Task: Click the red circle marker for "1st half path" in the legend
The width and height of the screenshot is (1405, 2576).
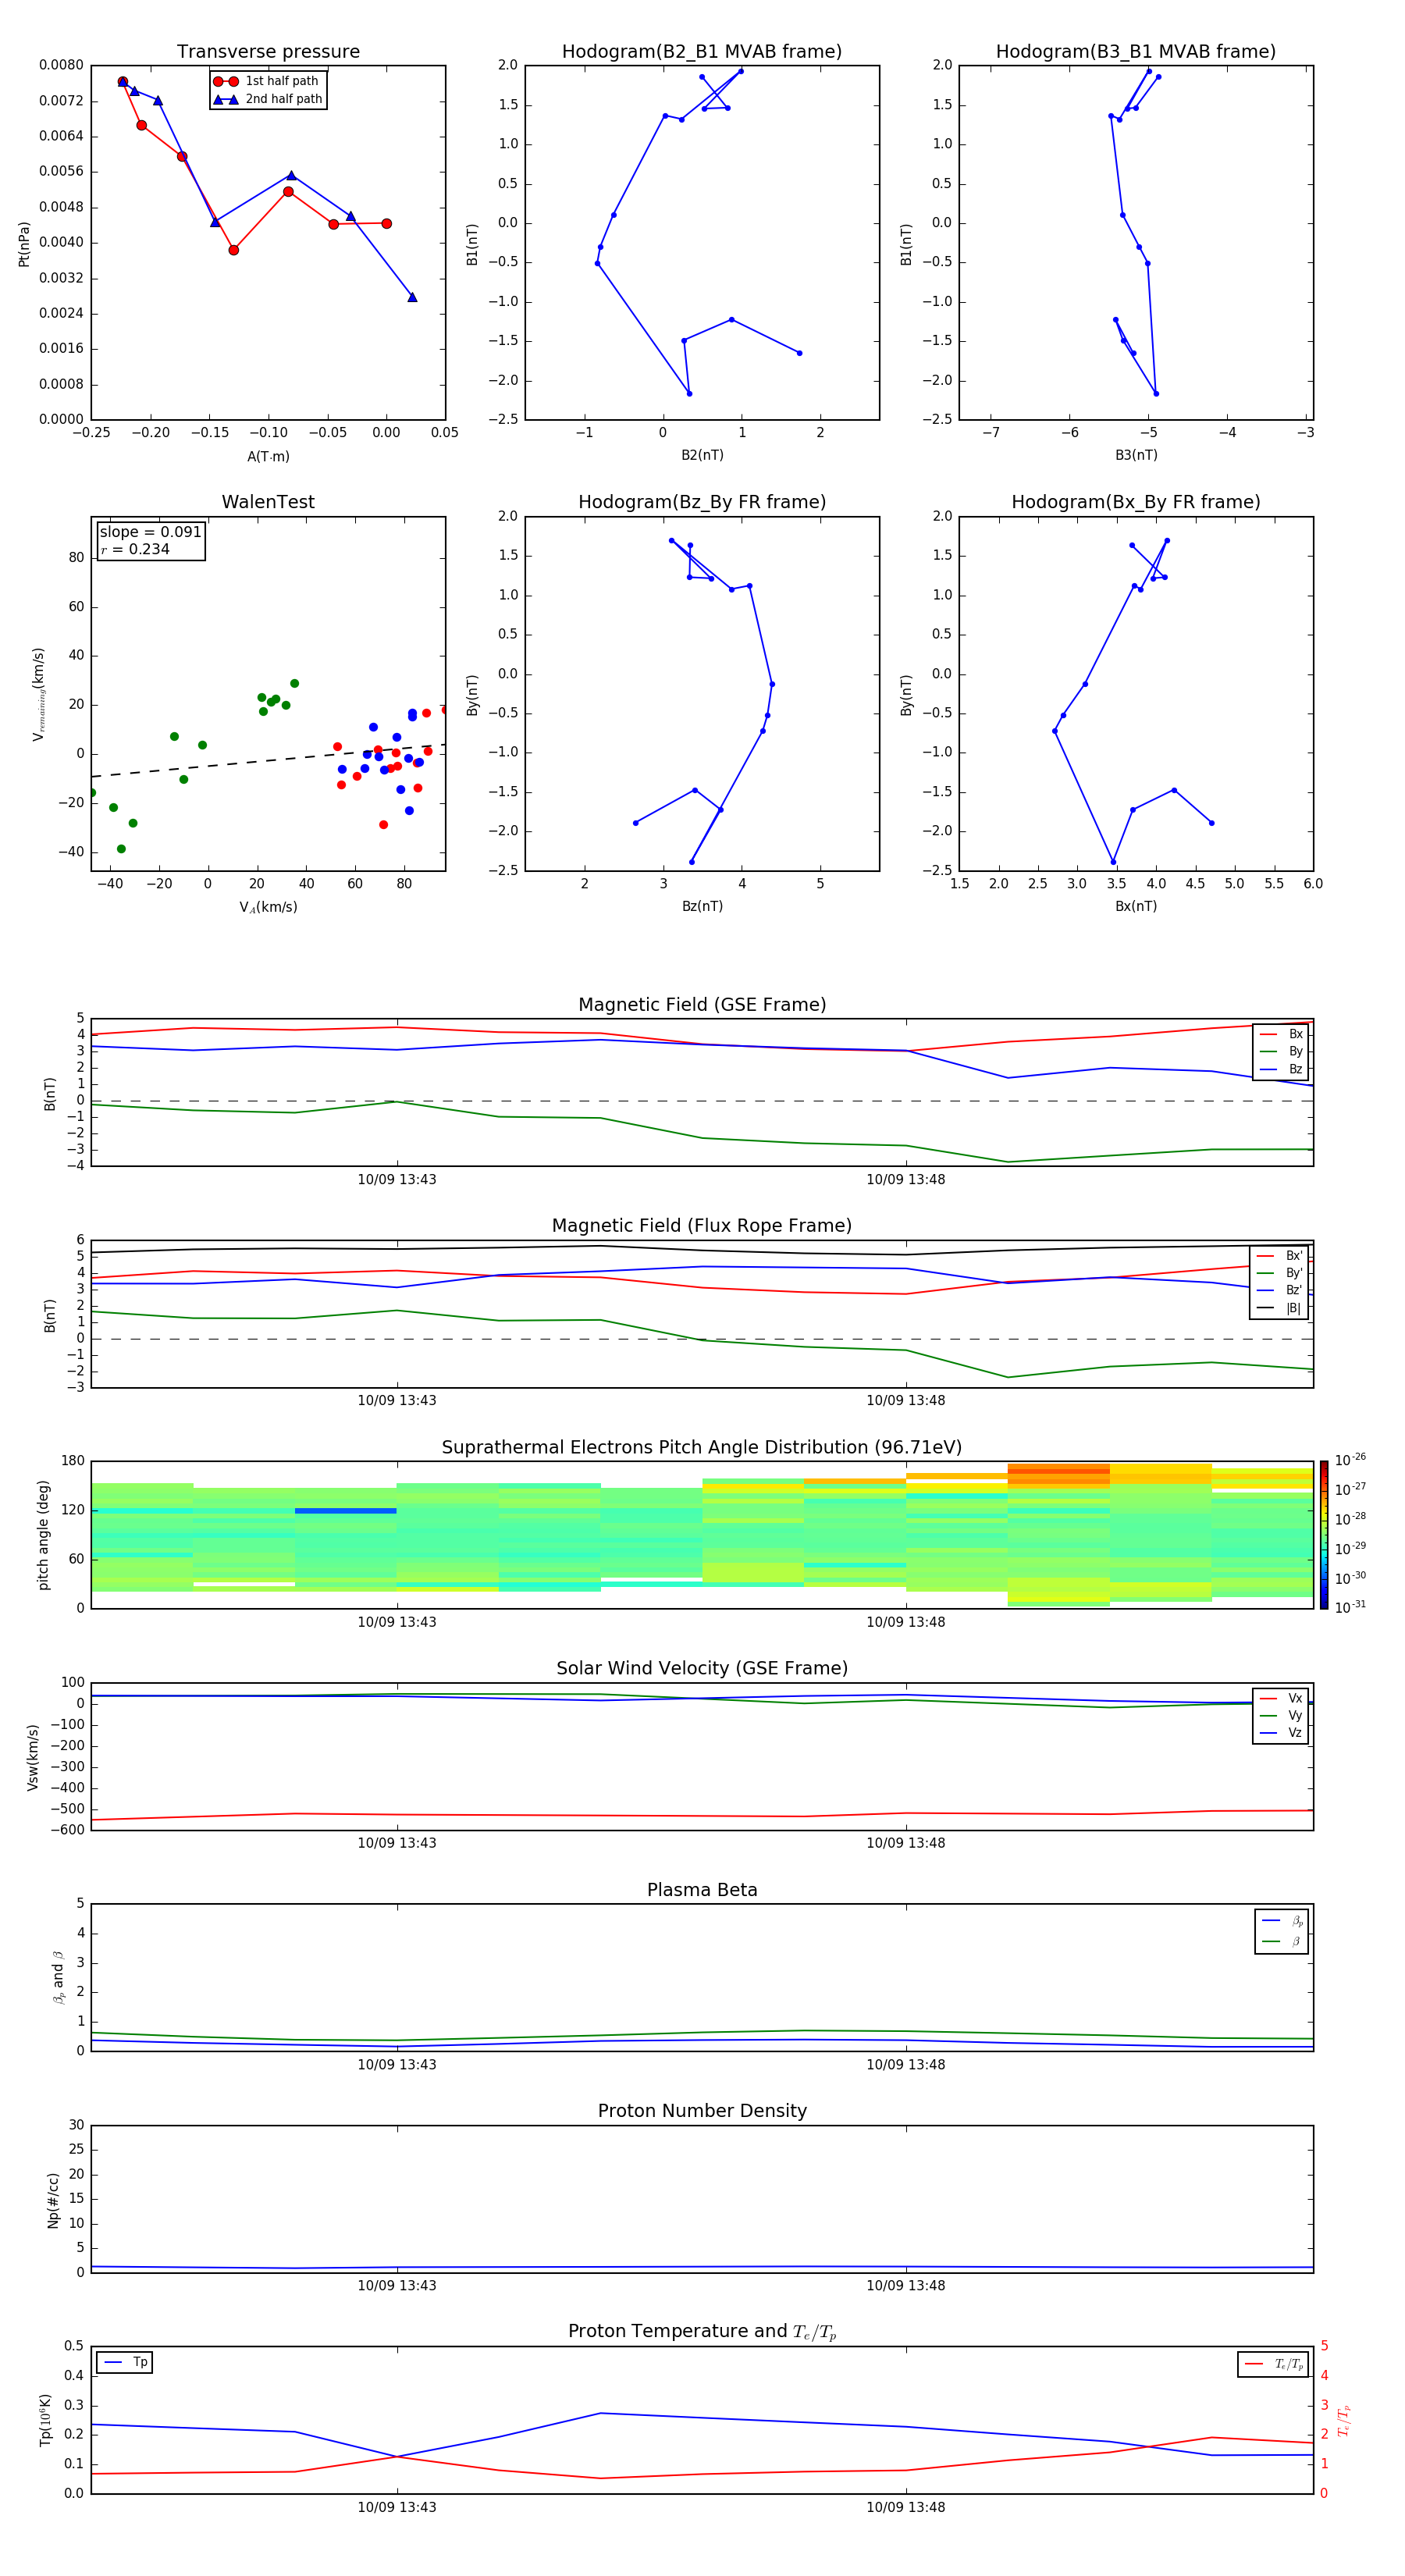Action: coord(225,81)
